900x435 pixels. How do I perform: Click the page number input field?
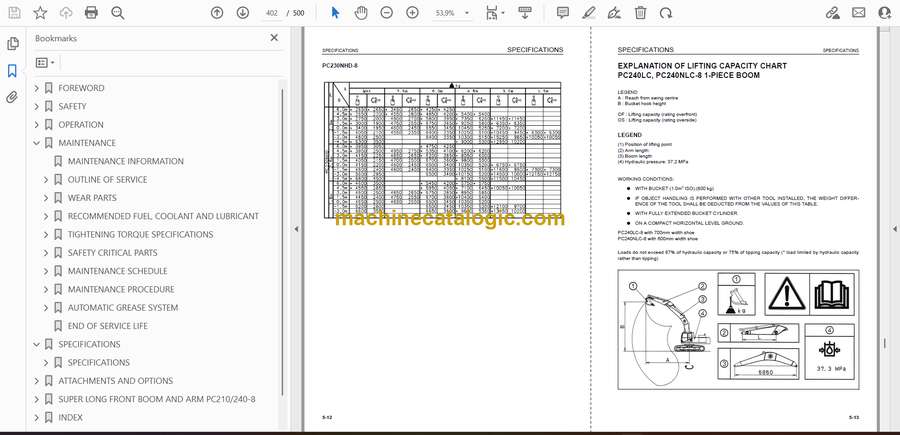(273, 13)
